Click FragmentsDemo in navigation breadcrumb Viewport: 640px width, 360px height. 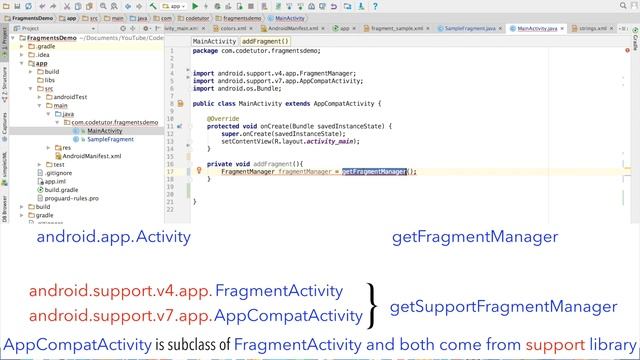coord(29,18)
